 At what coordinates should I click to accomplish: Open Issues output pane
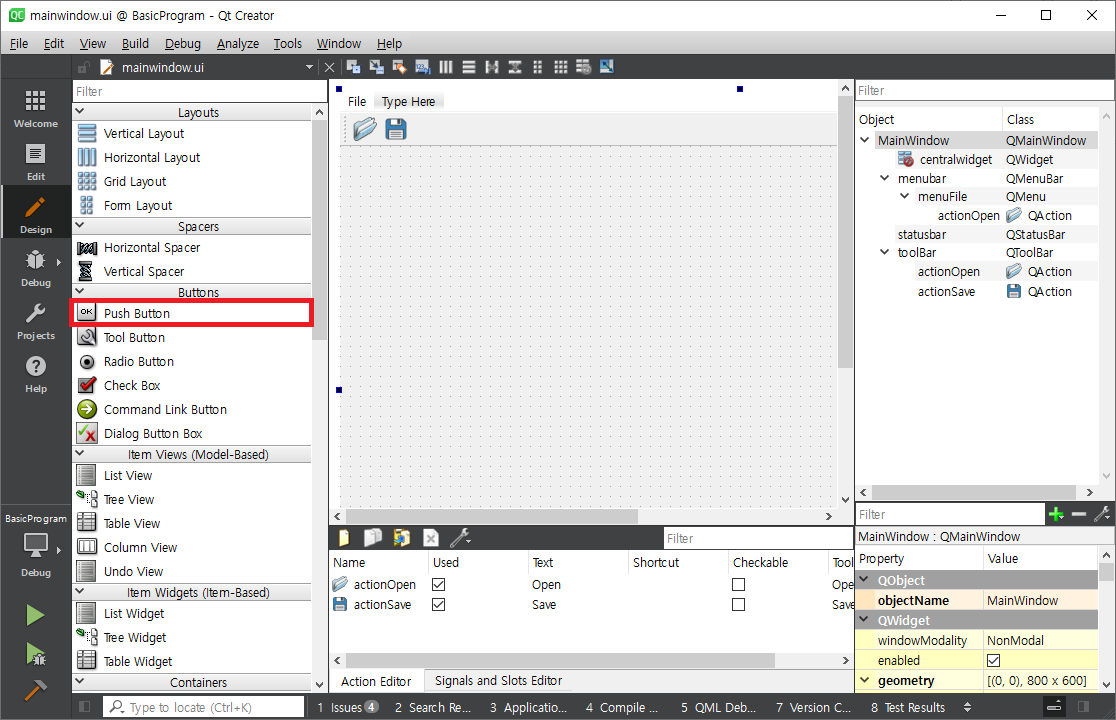click(x=347, y=707)
